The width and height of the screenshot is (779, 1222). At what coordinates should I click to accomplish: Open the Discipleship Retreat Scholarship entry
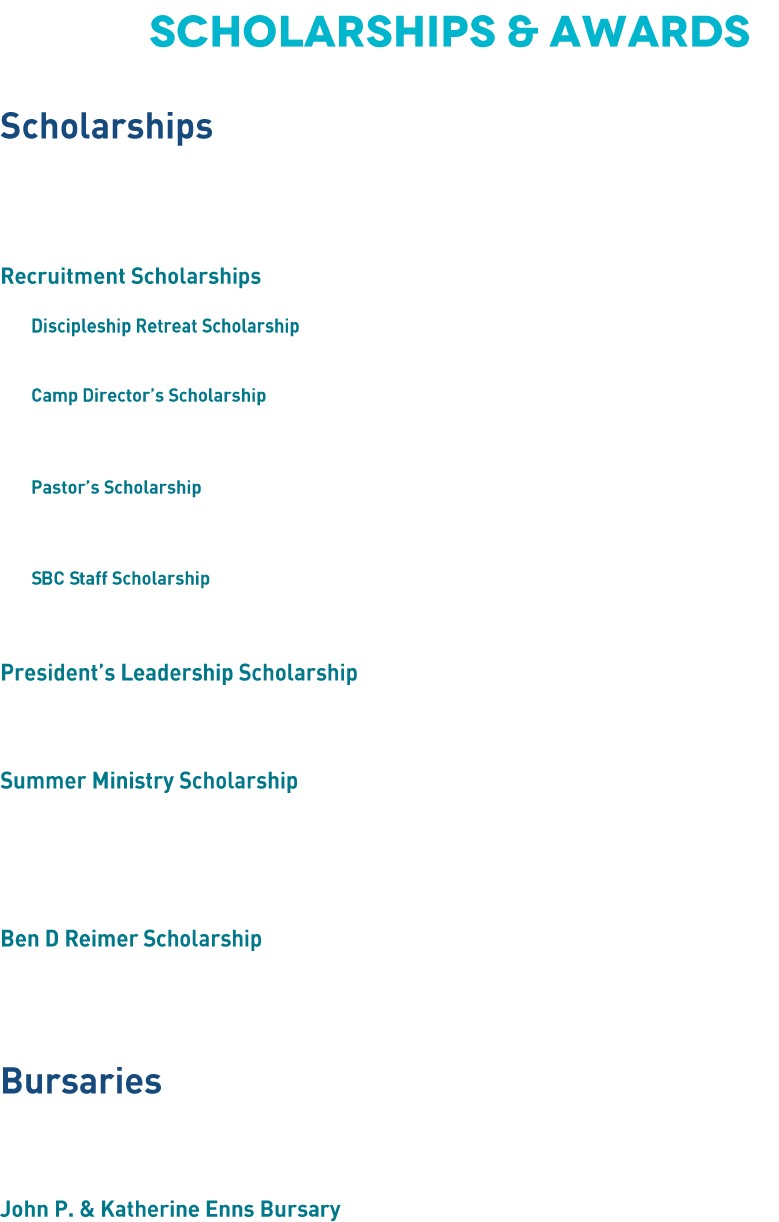tap(165, 326)
